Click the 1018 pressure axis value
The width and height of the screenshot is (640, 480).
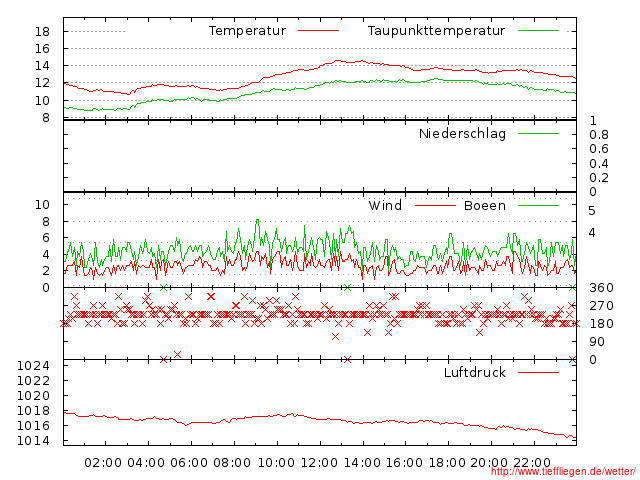[x=33, y=411]
